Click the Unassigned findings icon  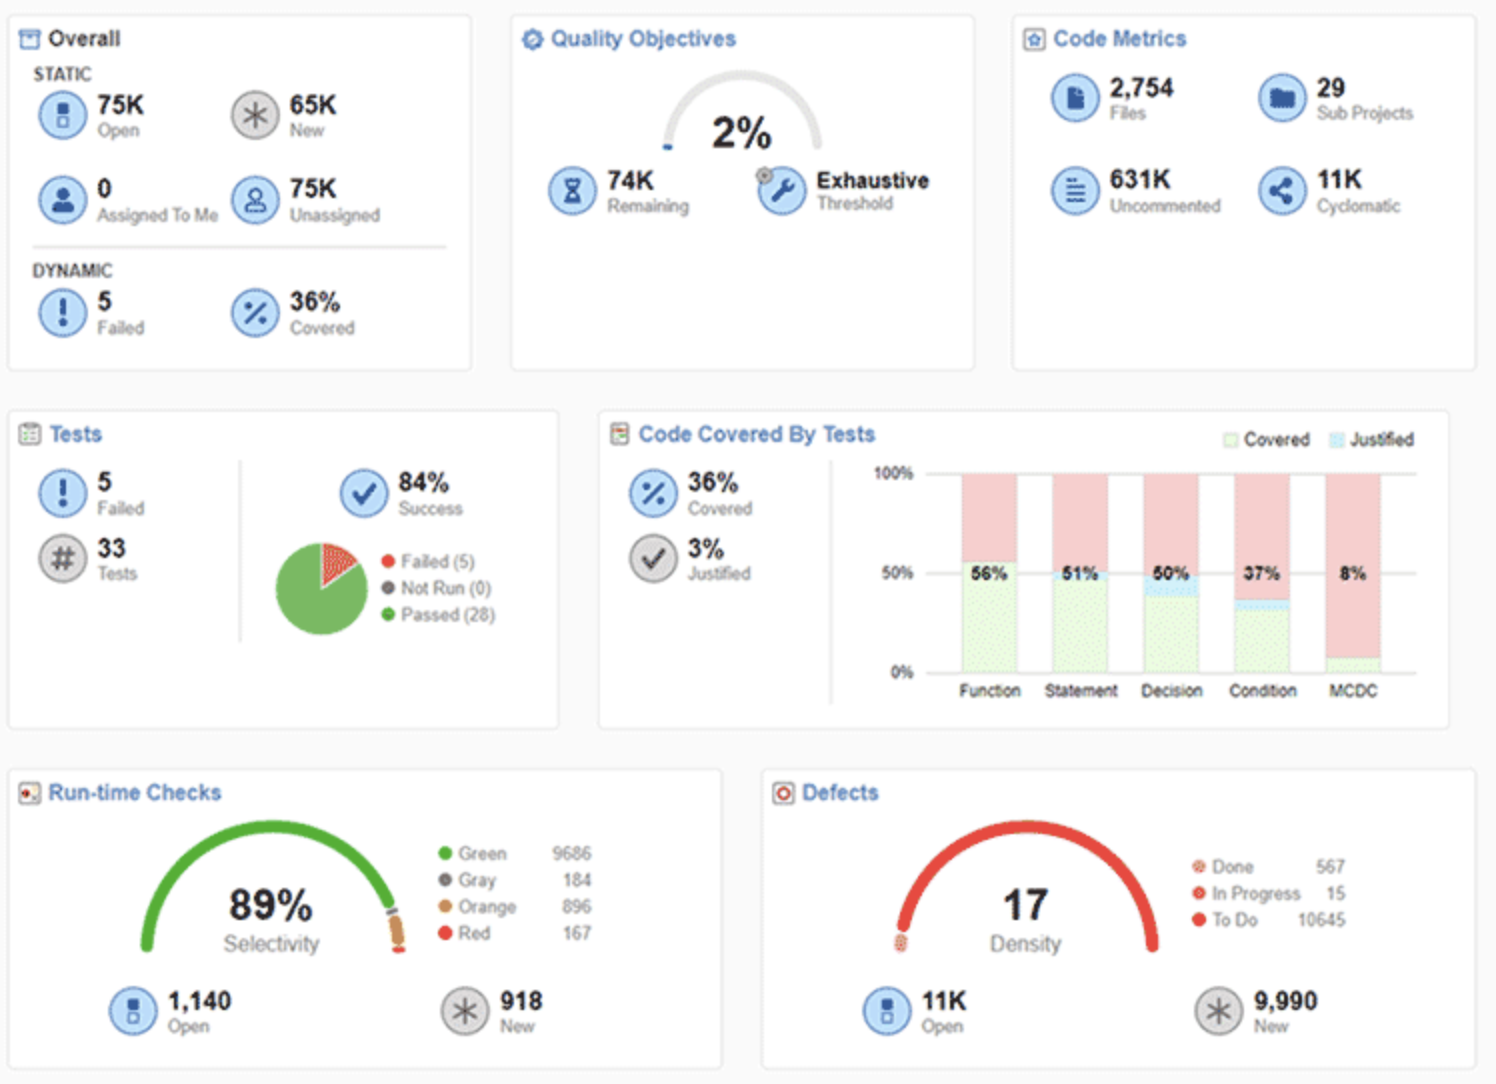tap(255, 199)
